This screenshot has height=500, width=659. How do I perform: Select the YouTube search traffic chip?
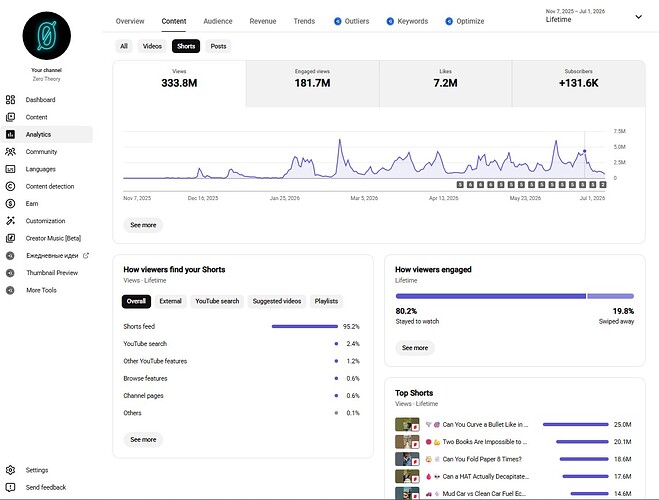(x=217, y=301)
